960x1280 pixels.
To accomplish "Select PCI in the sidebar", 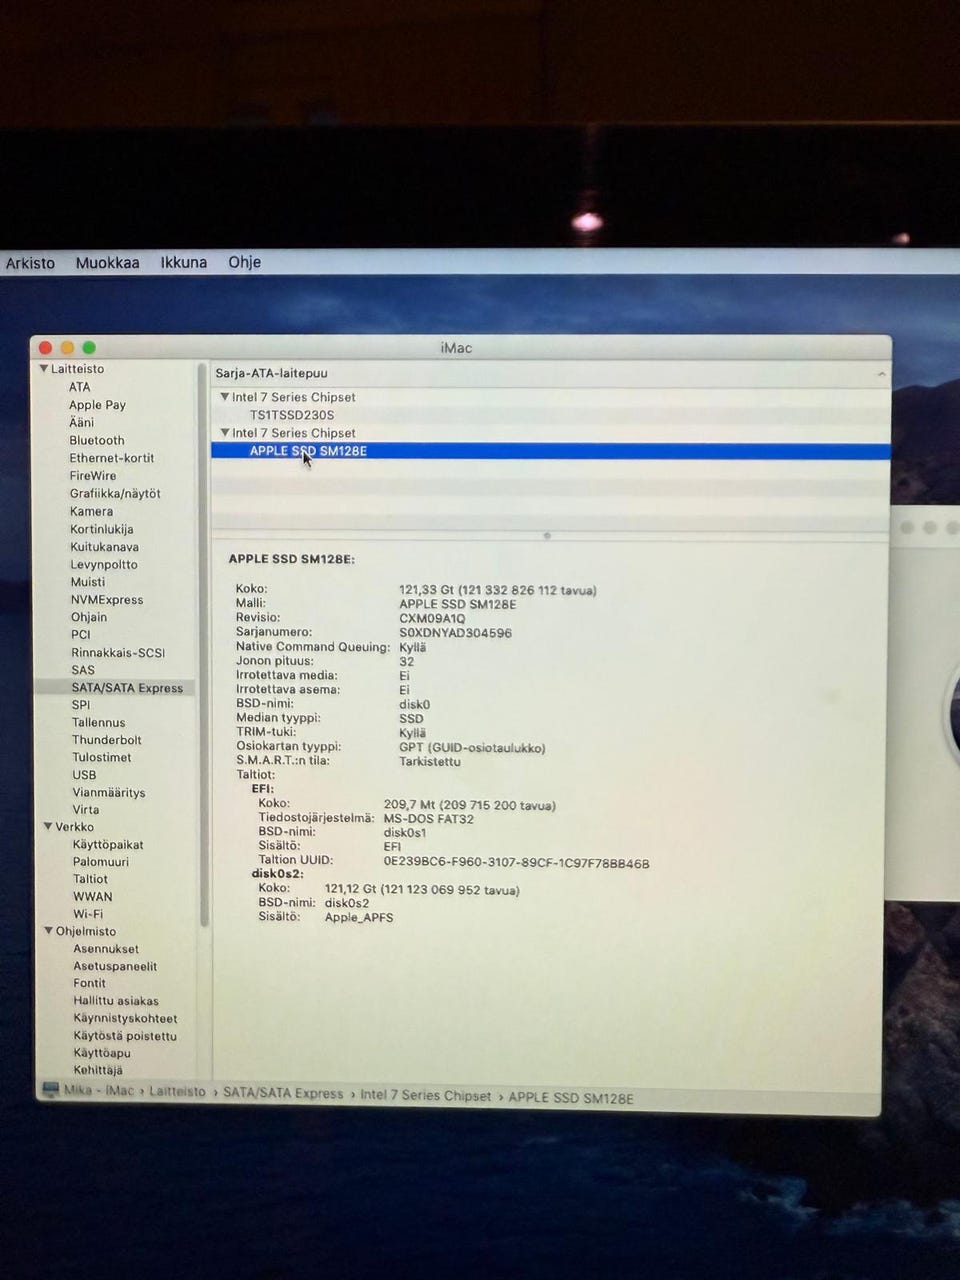I will pos(81,635).
